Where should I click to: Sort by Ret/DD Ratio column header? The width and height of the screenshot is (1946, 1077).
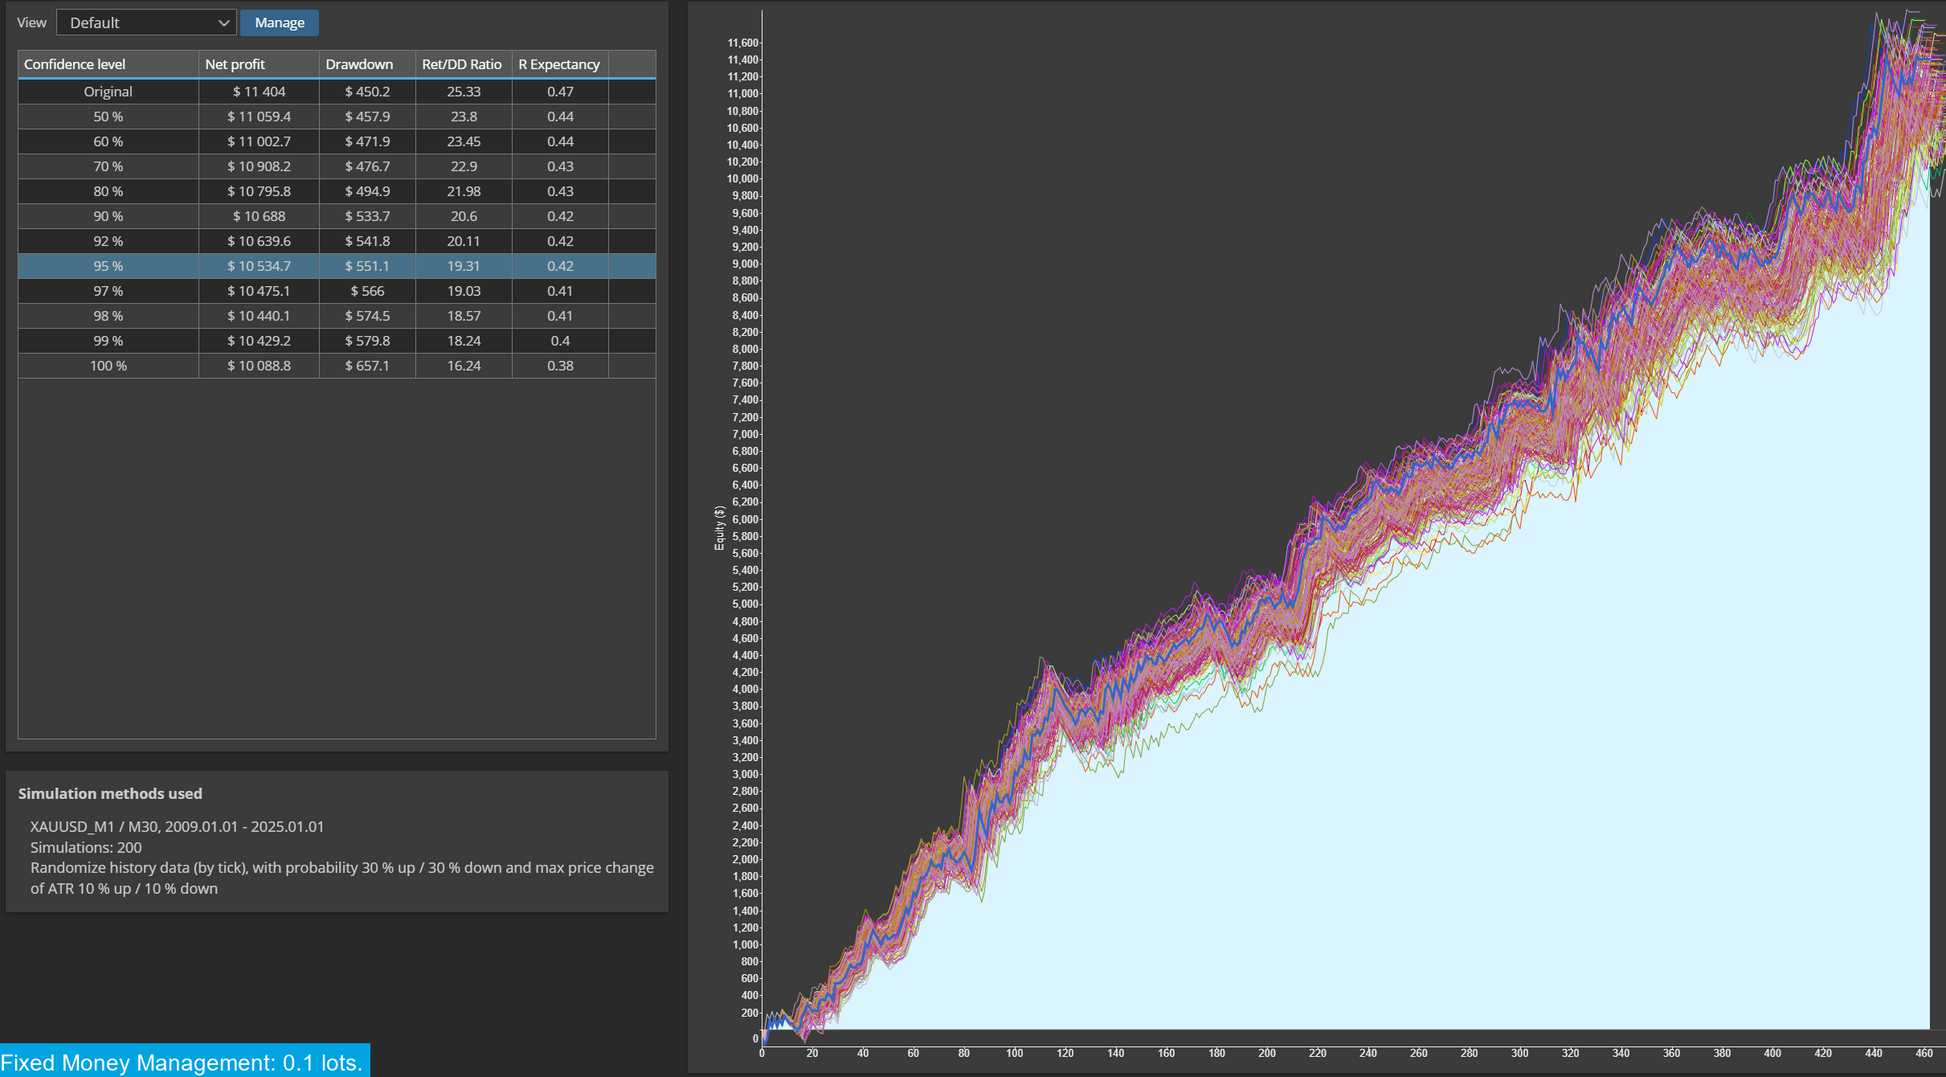point(463,64)
